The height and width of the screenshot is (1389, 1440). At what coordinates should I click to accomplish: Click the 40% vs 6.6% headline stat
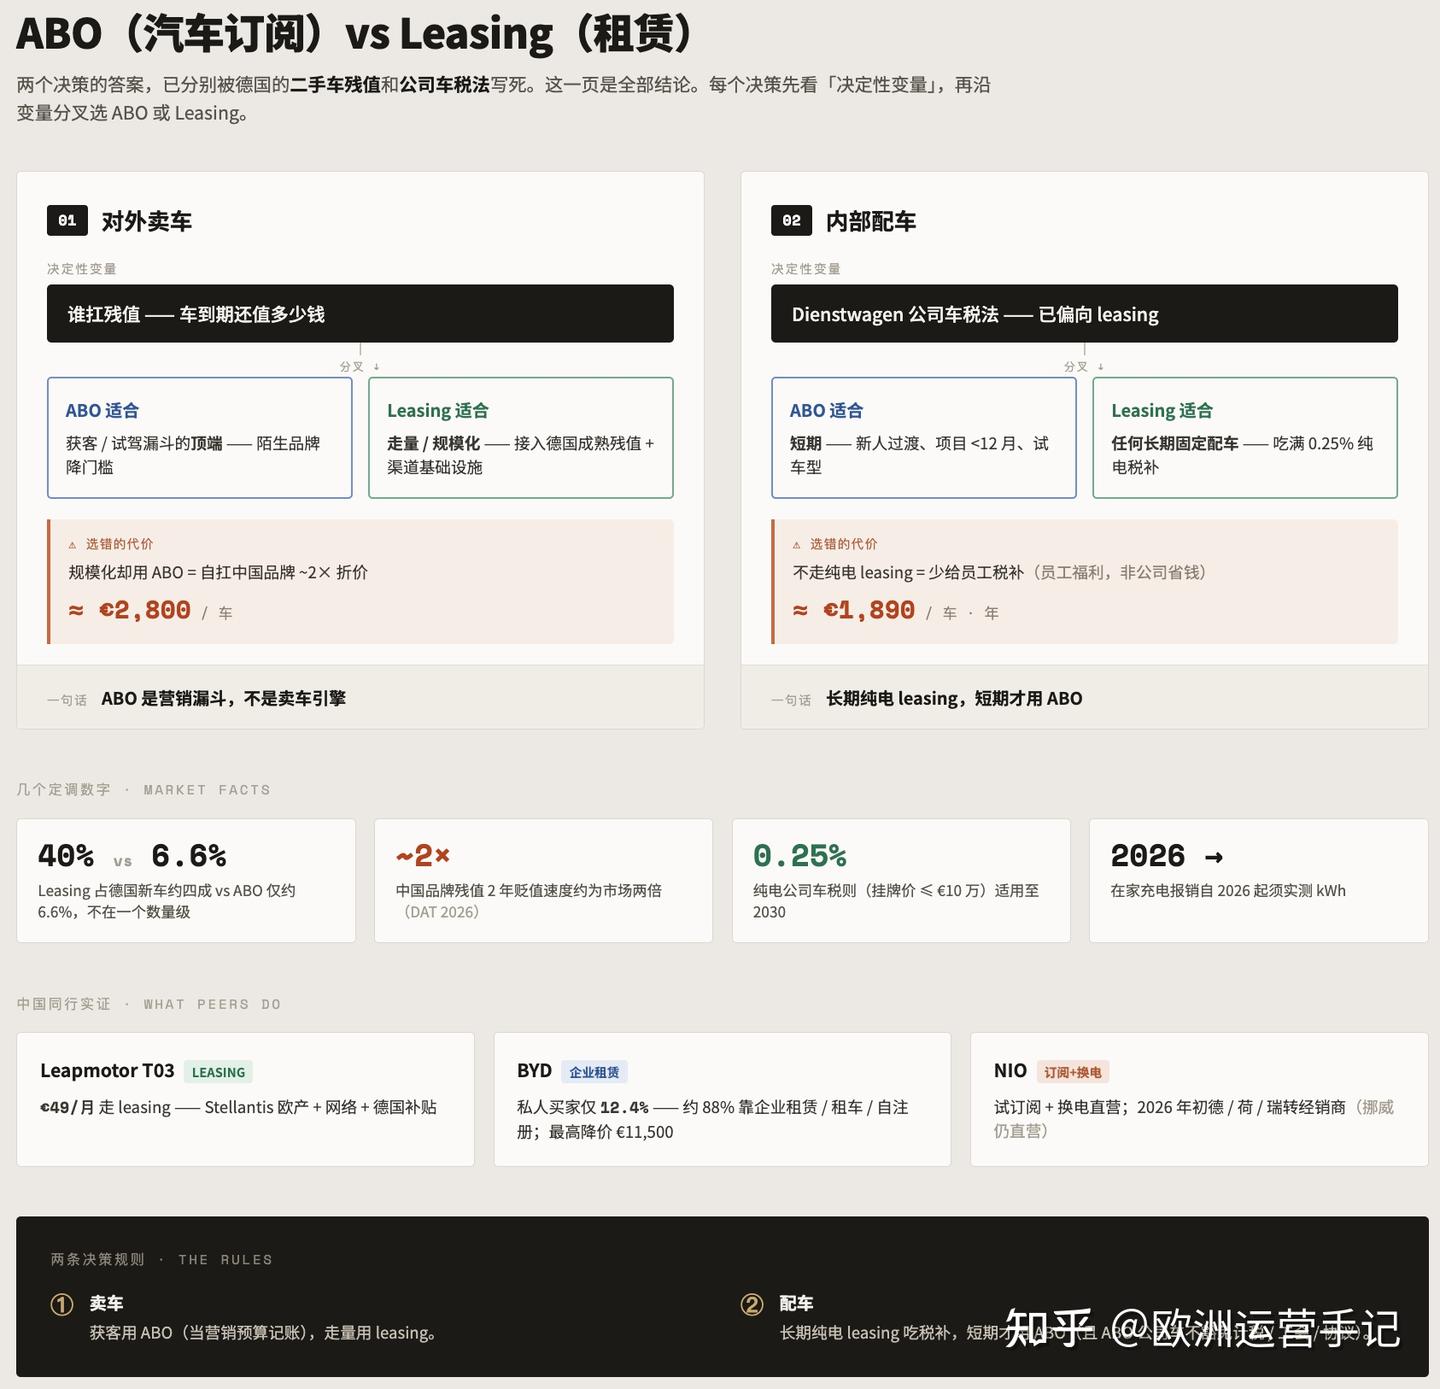coord(132,856)
